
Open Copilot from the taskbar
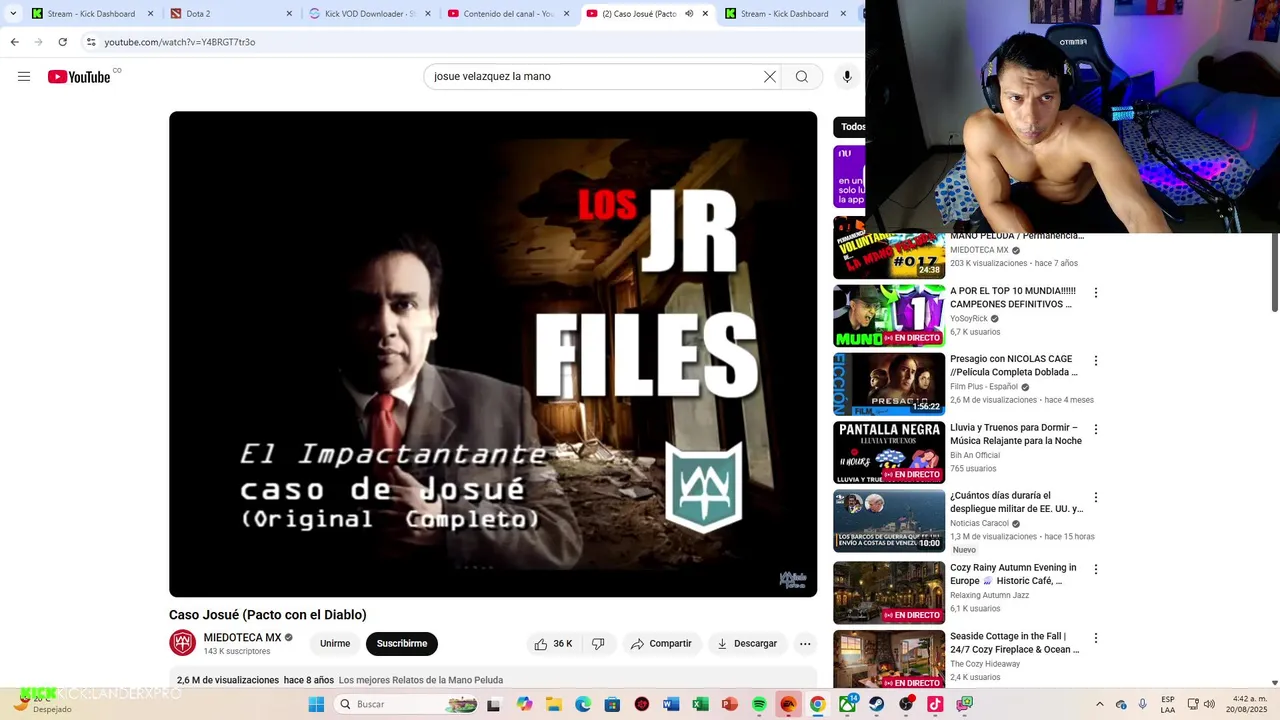[525, 704]
